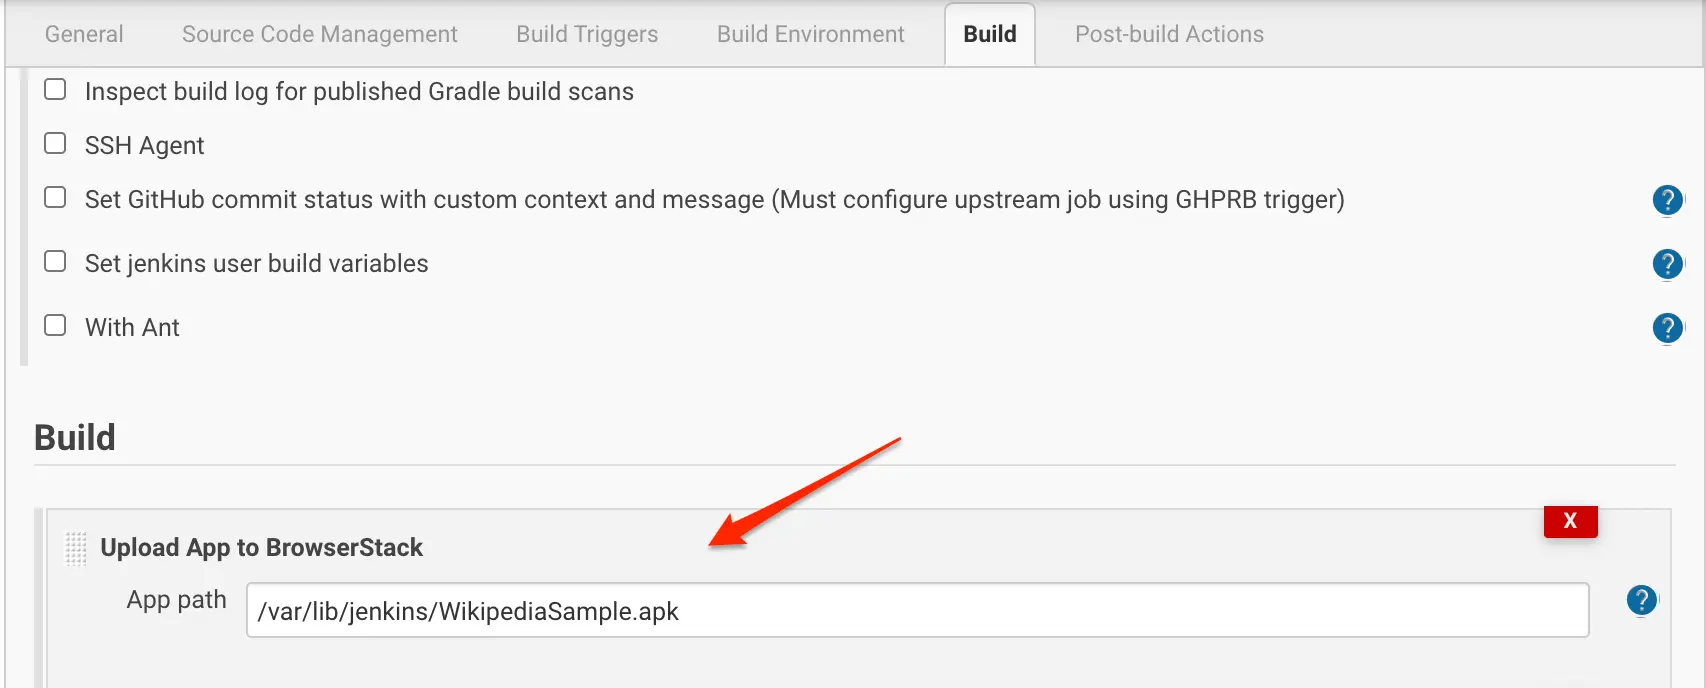This screenshot has height=688, width=1706.
Task: Switch to the General tab
Action: [84, 34]
